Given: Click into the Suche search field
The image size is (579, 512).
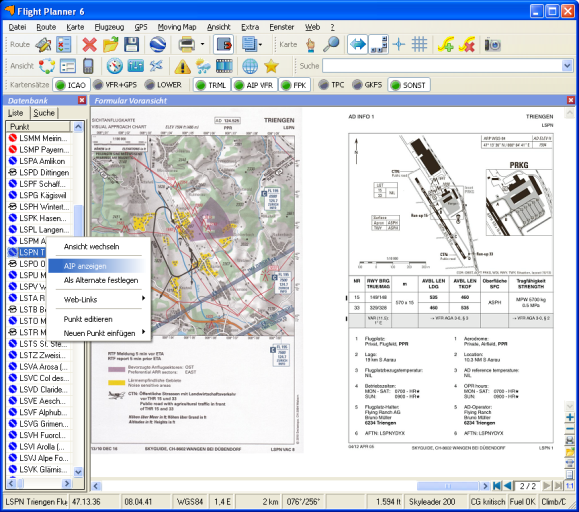Looking at the screenshot, I should pyautogui.click(x=442, y=66).
